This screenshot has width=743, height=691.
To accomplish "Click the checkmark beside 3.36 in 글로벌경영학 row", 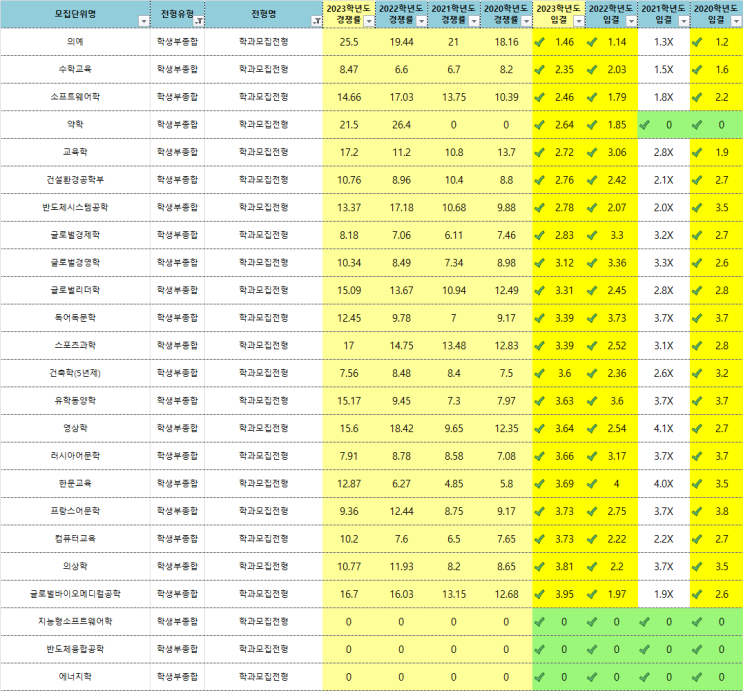I will [592, 264].
